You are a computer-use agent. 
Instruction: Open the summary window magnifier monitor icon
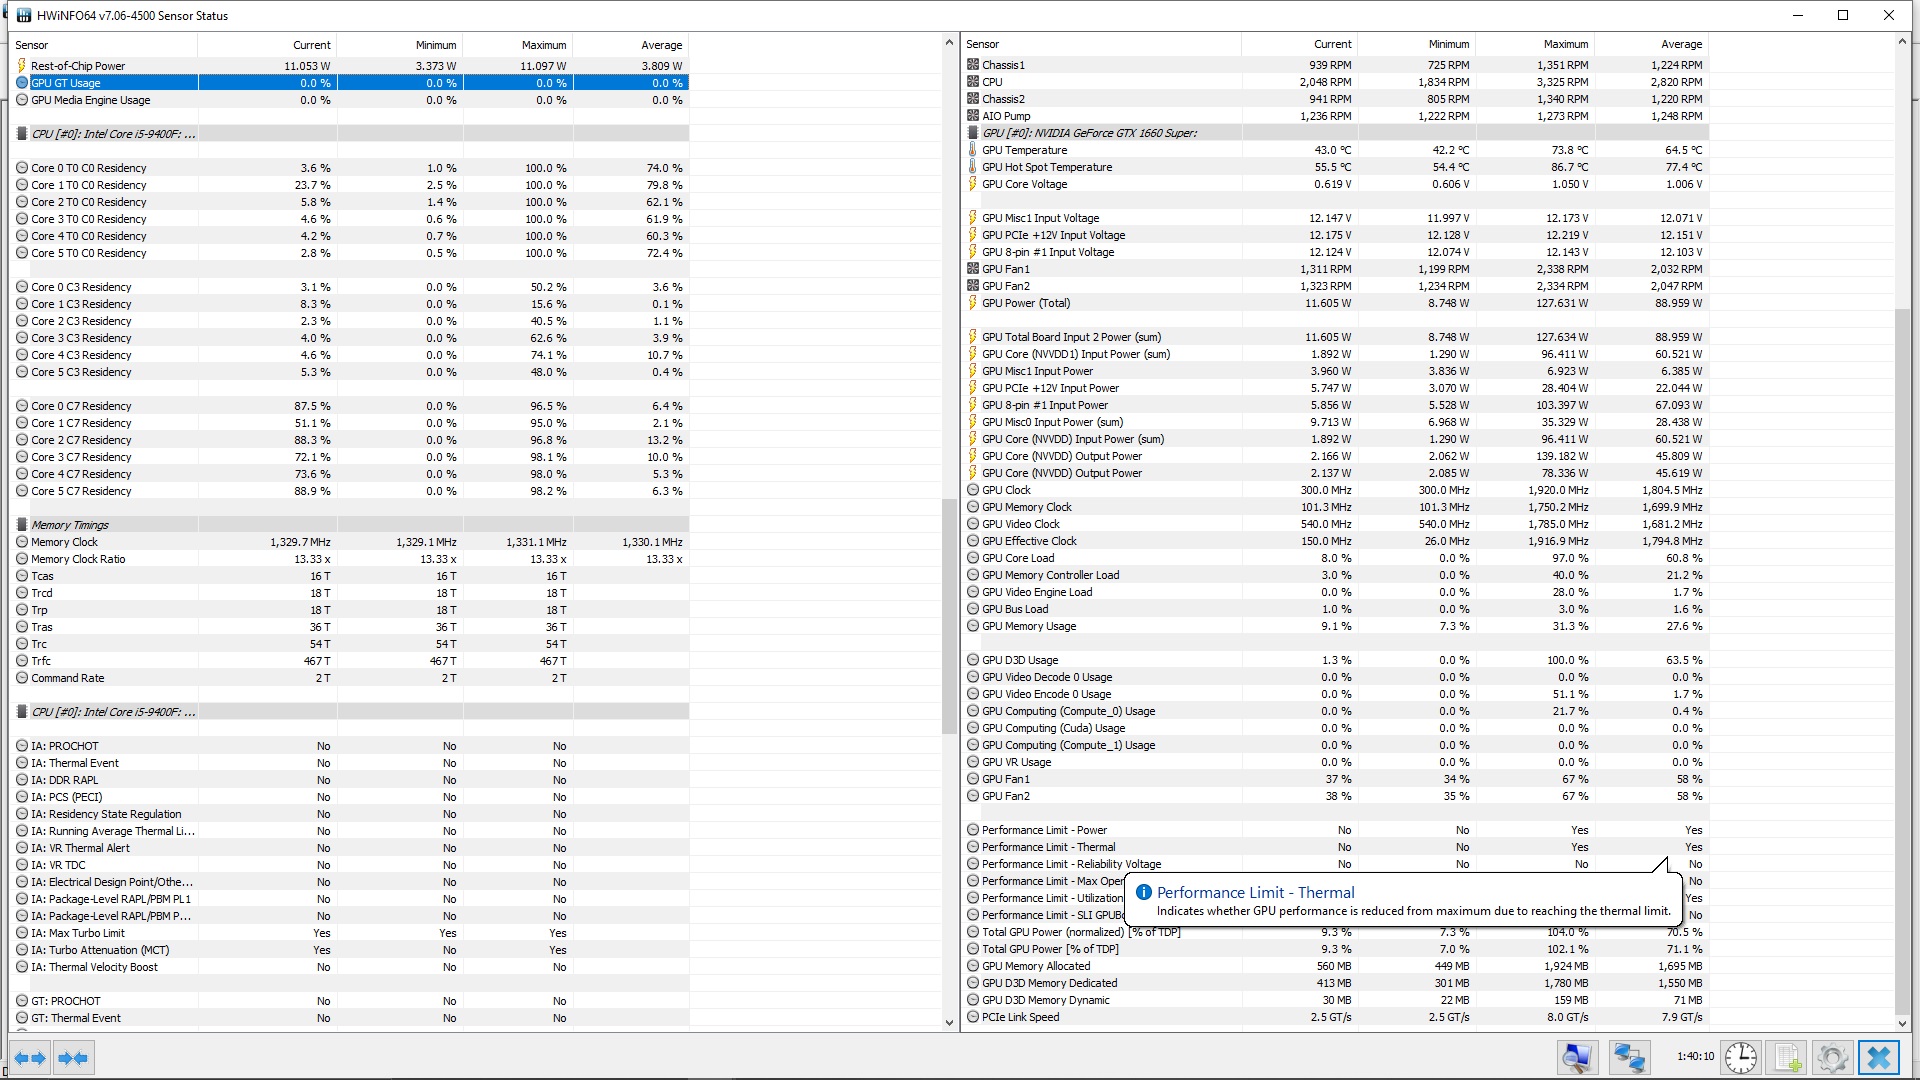1577,1057
